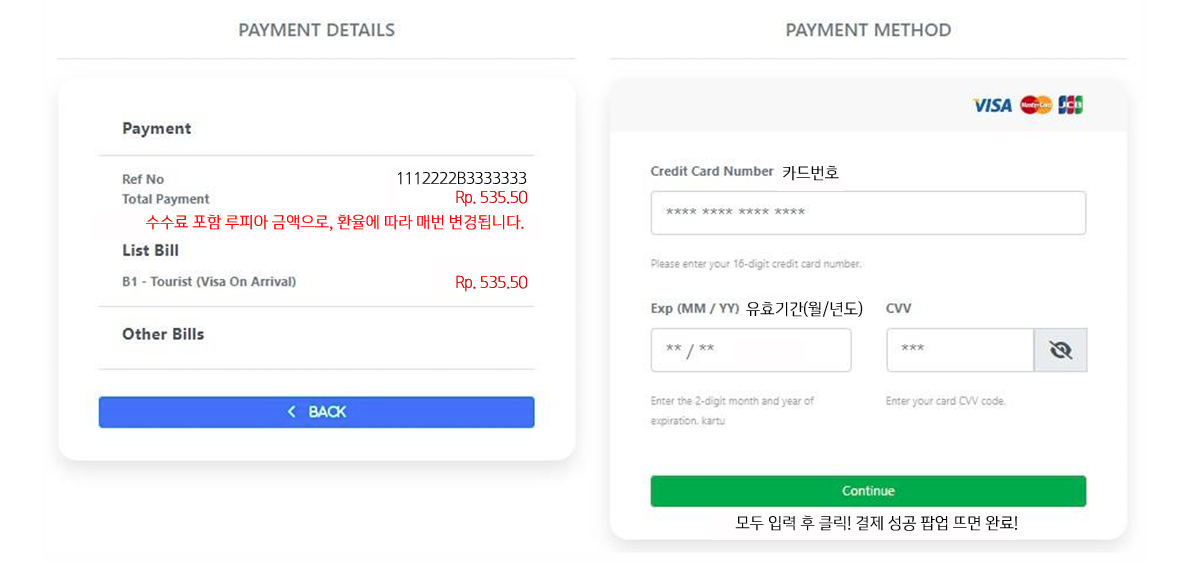Screen dimensions: 1193x566
Task: Click the MasterCard logo
Action: click(x=1035, y=105)
